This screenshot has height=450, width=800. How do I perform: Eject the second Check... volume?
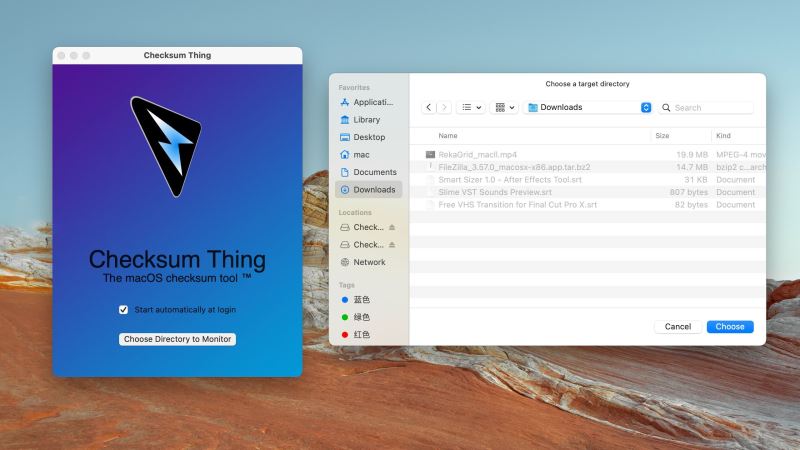tap(392, 245)
